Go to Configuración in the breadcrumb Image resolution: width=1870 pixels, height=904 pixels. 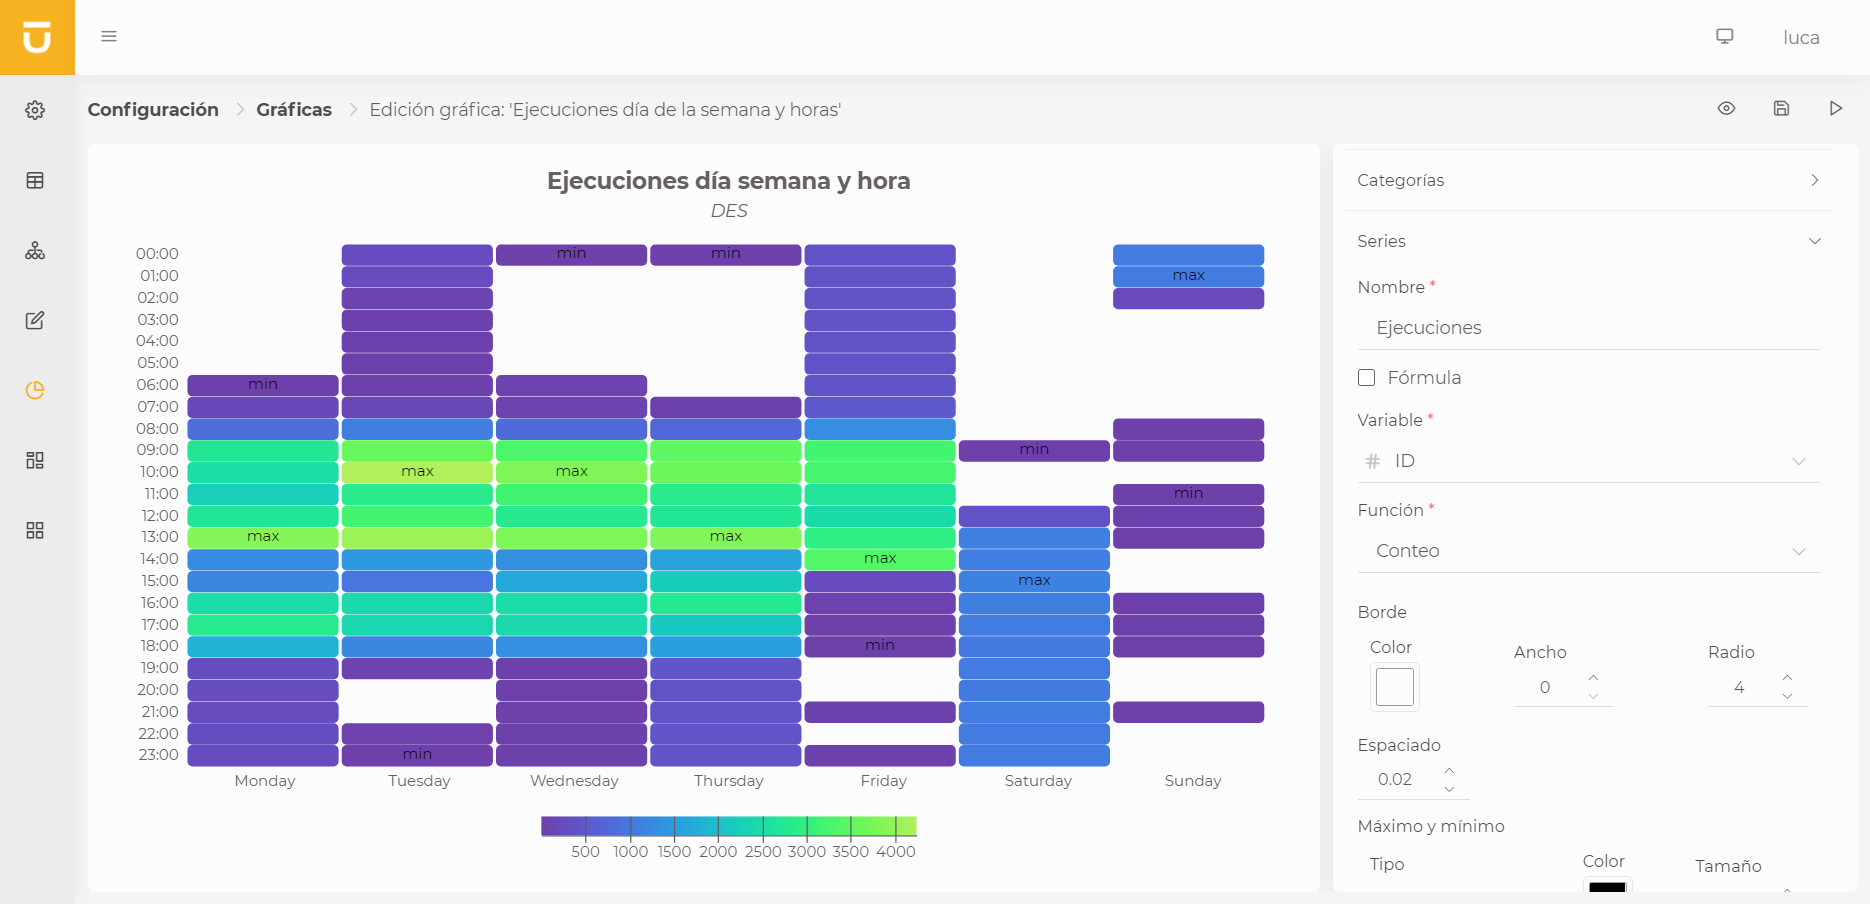153,109
